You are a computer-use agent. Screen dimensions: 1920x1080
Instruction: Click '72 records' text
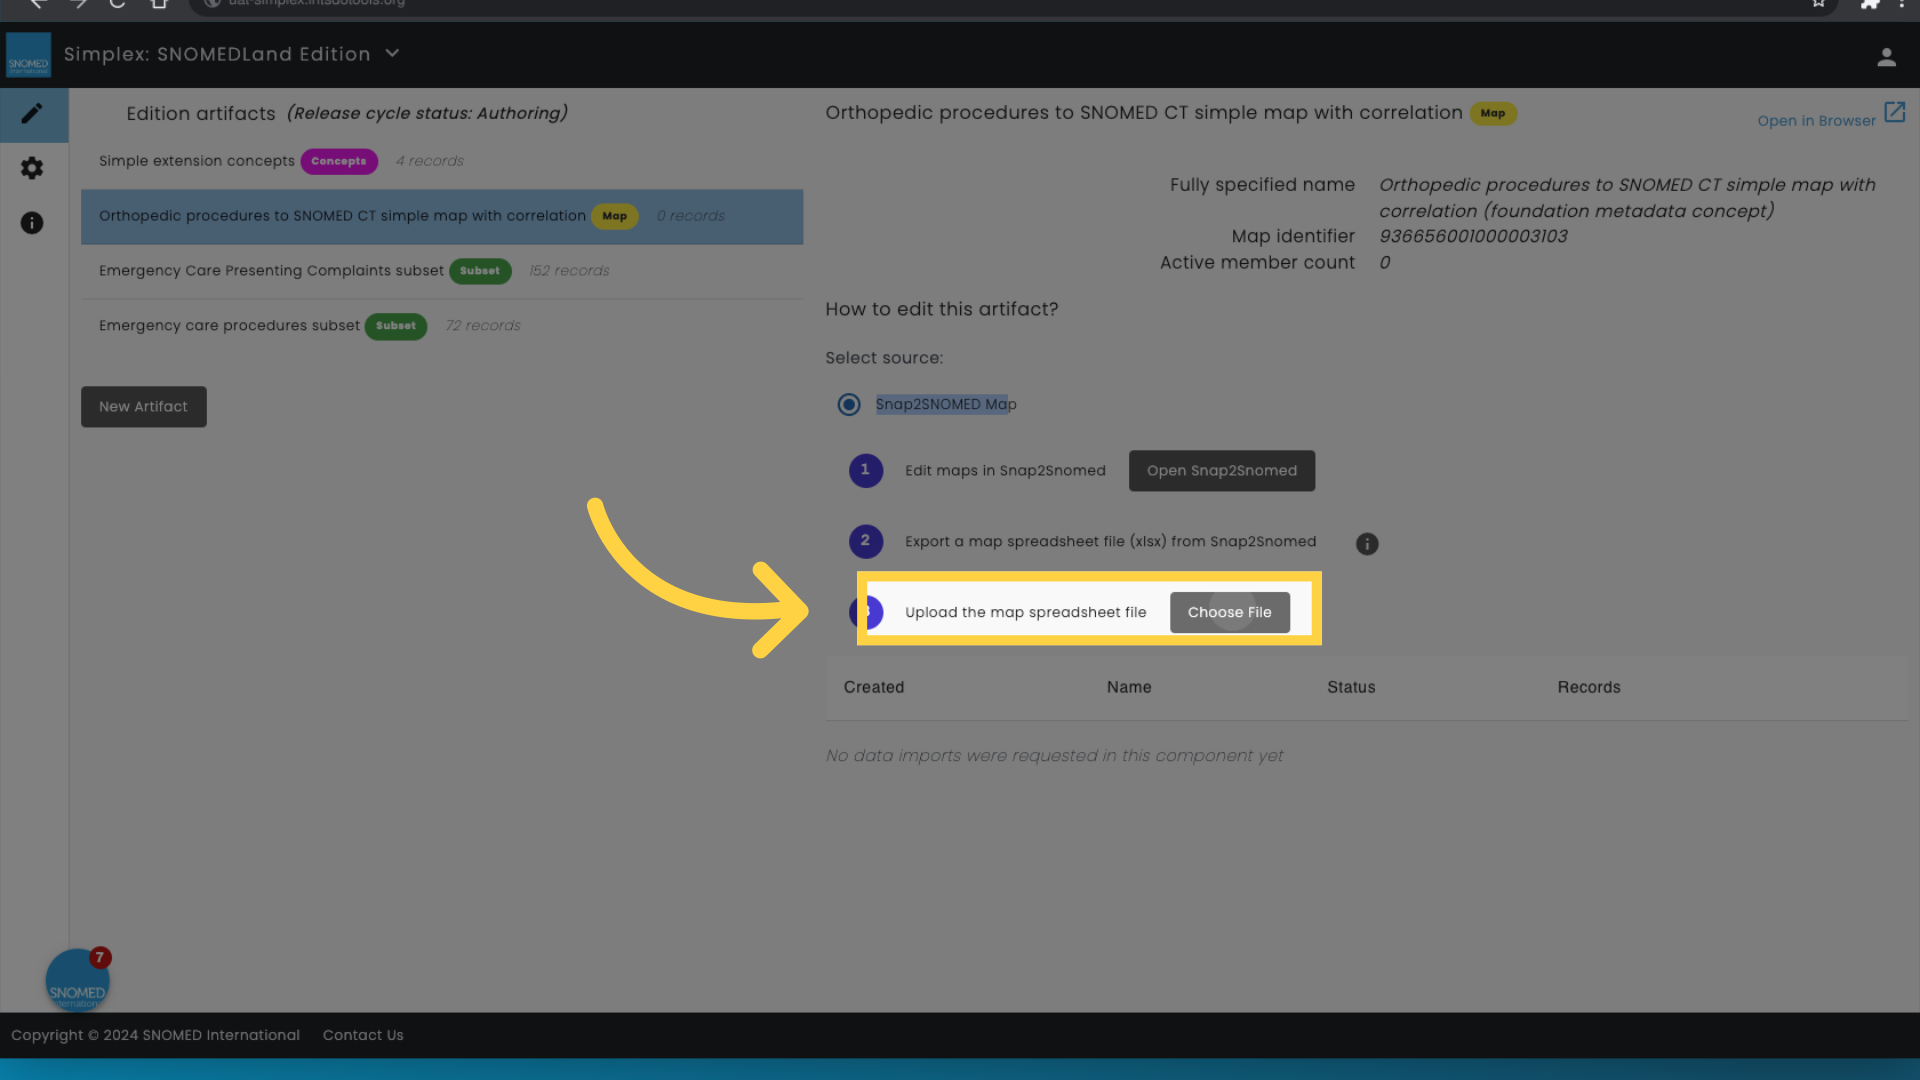point(483,326)
